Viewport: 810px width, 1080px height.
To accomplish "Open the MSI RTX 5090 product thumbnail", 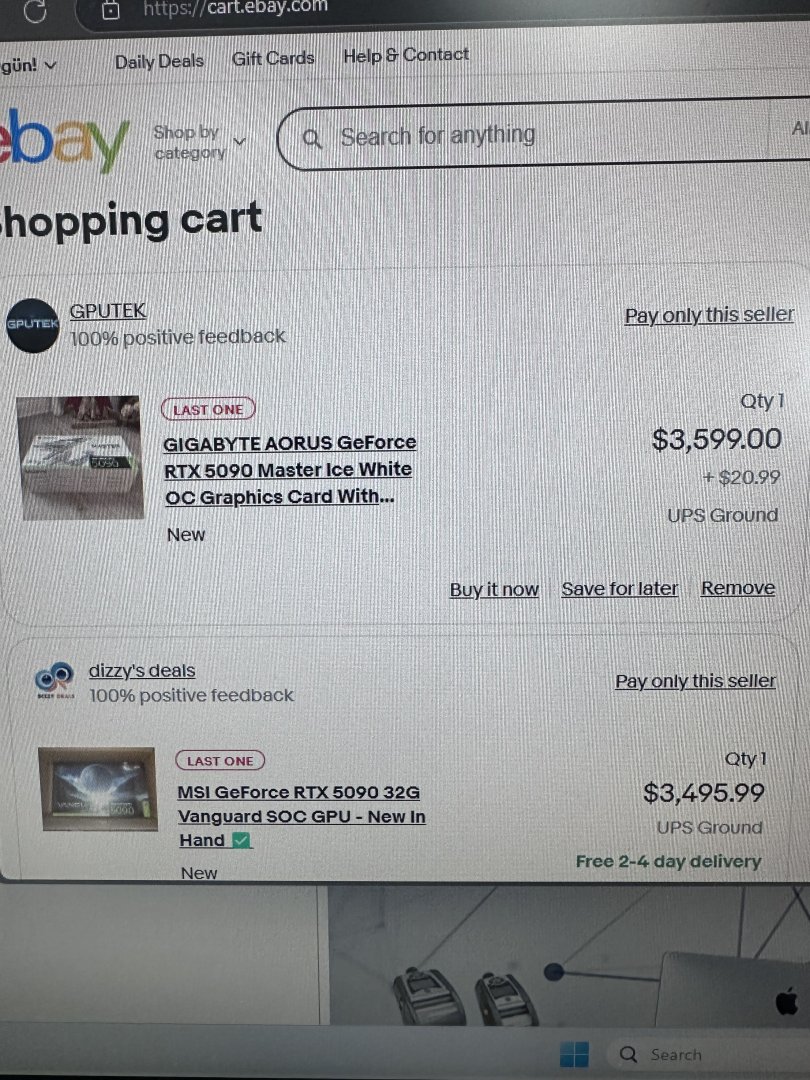I will click(x=98, y=789).
